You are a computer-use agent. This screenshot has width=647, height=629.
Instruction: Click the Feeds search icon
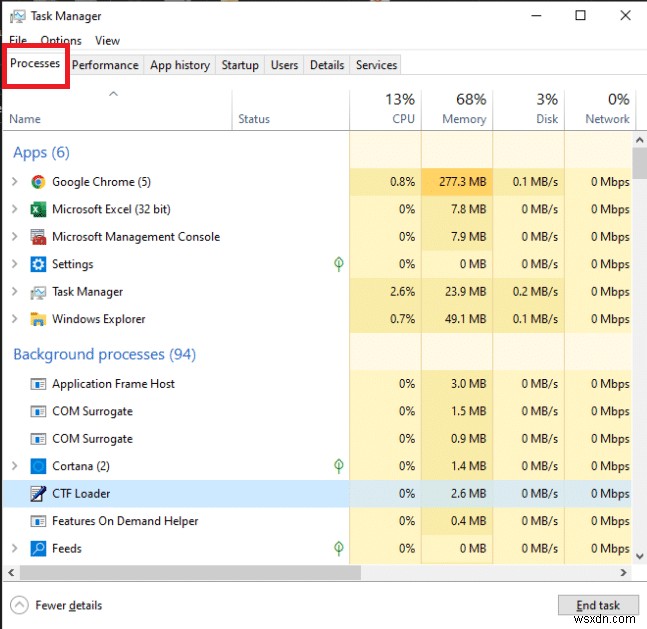coord(38,549)
